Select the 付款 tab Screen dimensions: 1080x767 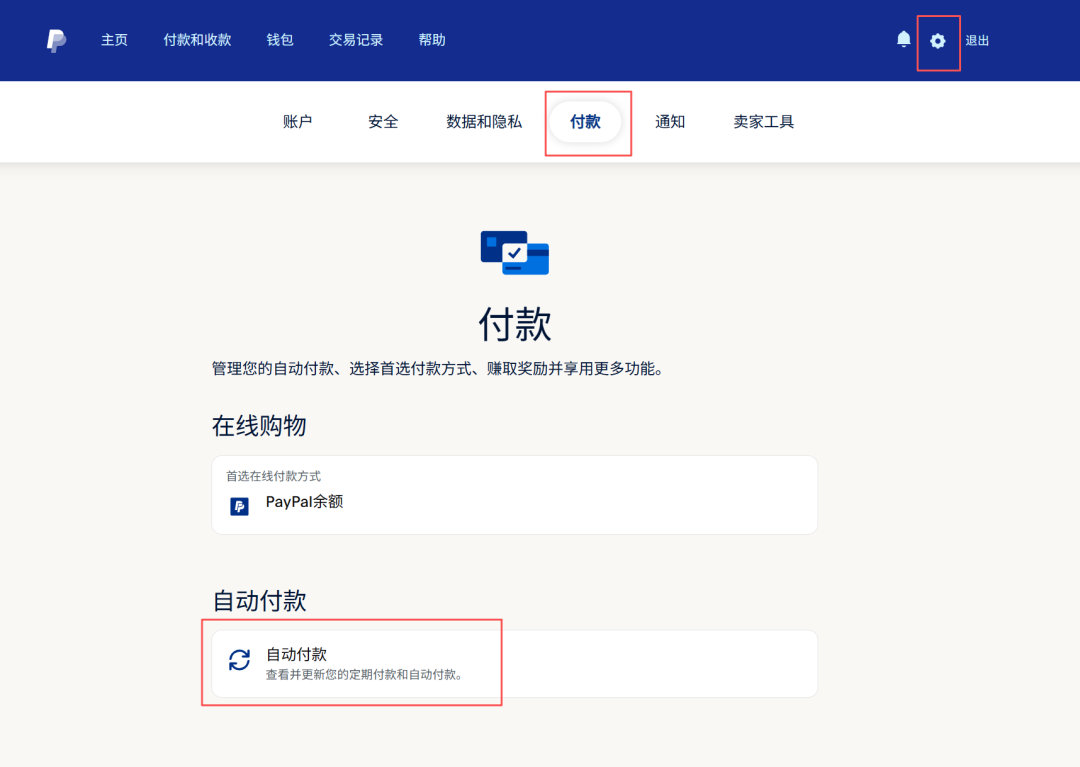tap(588, 121)
